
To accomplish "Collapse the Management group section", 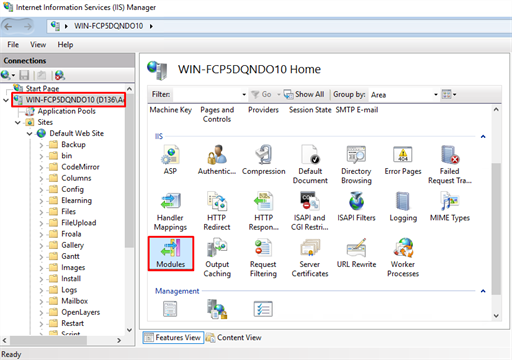I will (483, 291).
